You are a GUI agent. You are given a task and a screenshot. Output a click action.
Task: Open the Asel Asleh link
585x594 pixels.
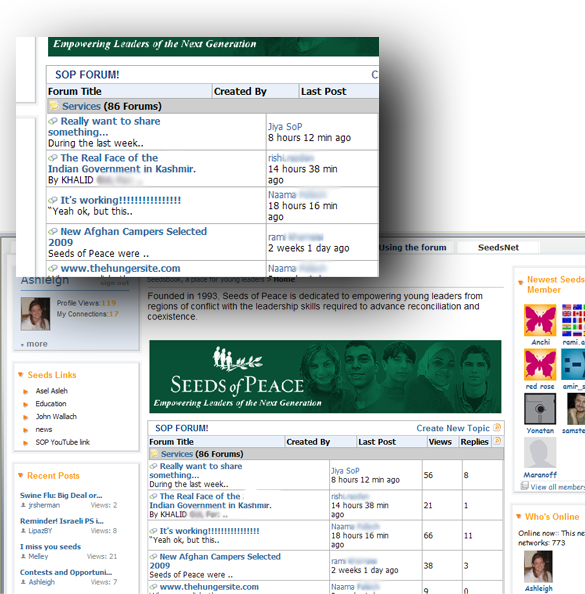[52, 391]
